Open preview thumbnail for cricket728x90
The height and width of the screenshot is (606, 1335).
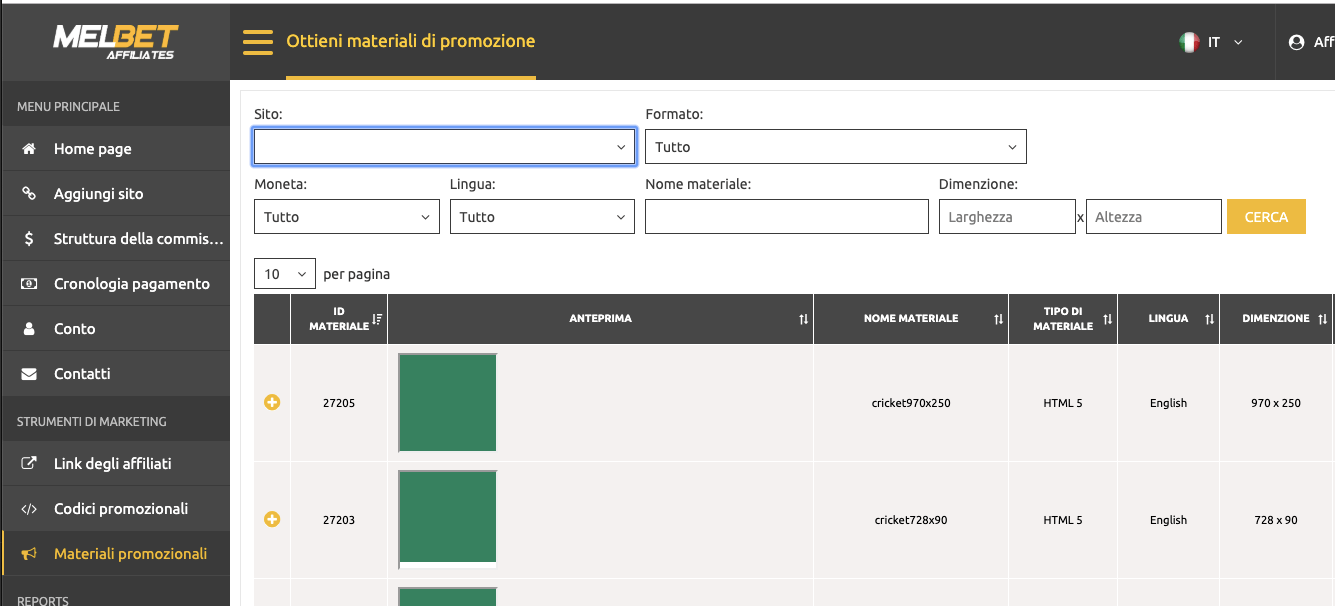pos(448,519)
